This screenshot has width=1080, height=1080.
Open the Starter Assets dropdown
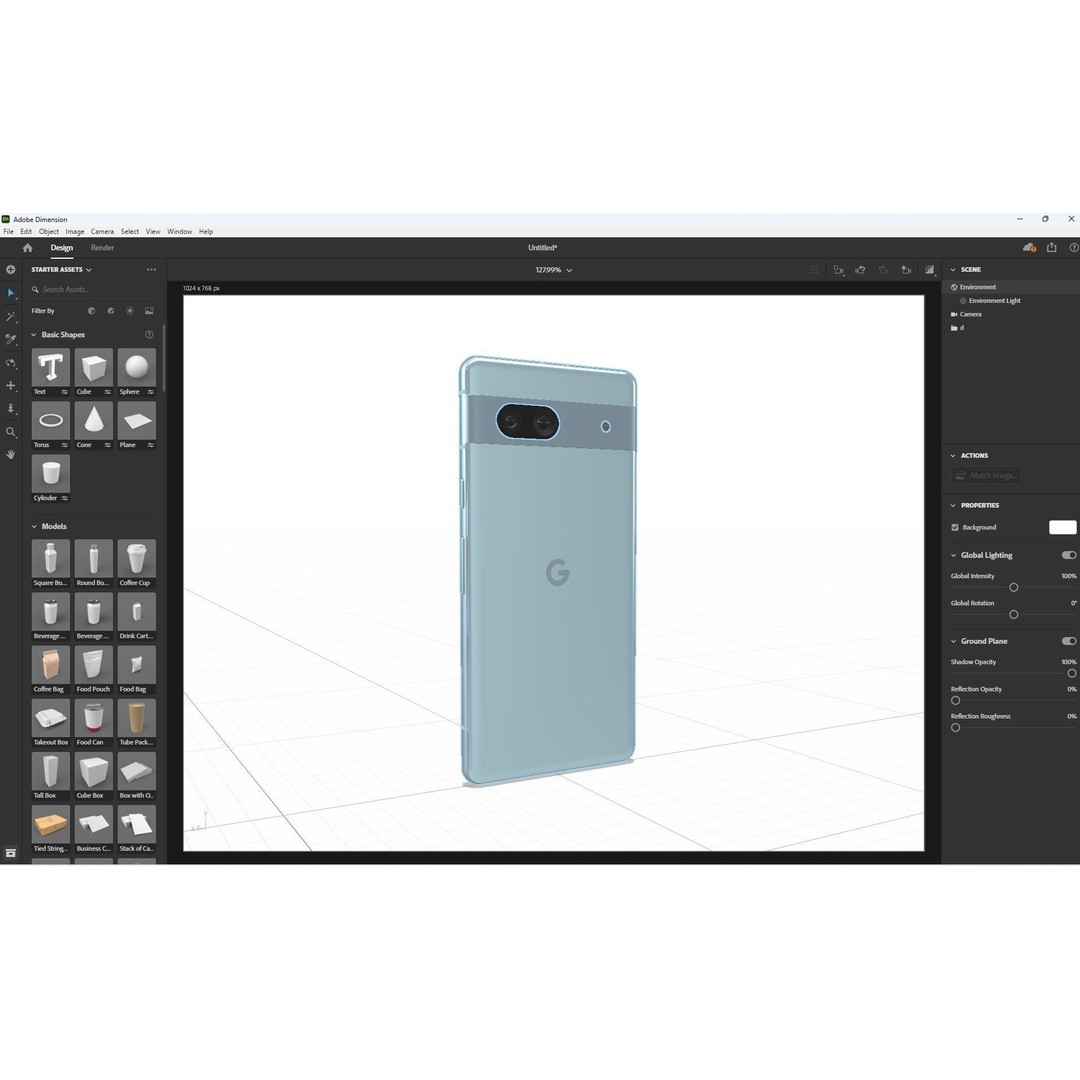pos(61,270)
